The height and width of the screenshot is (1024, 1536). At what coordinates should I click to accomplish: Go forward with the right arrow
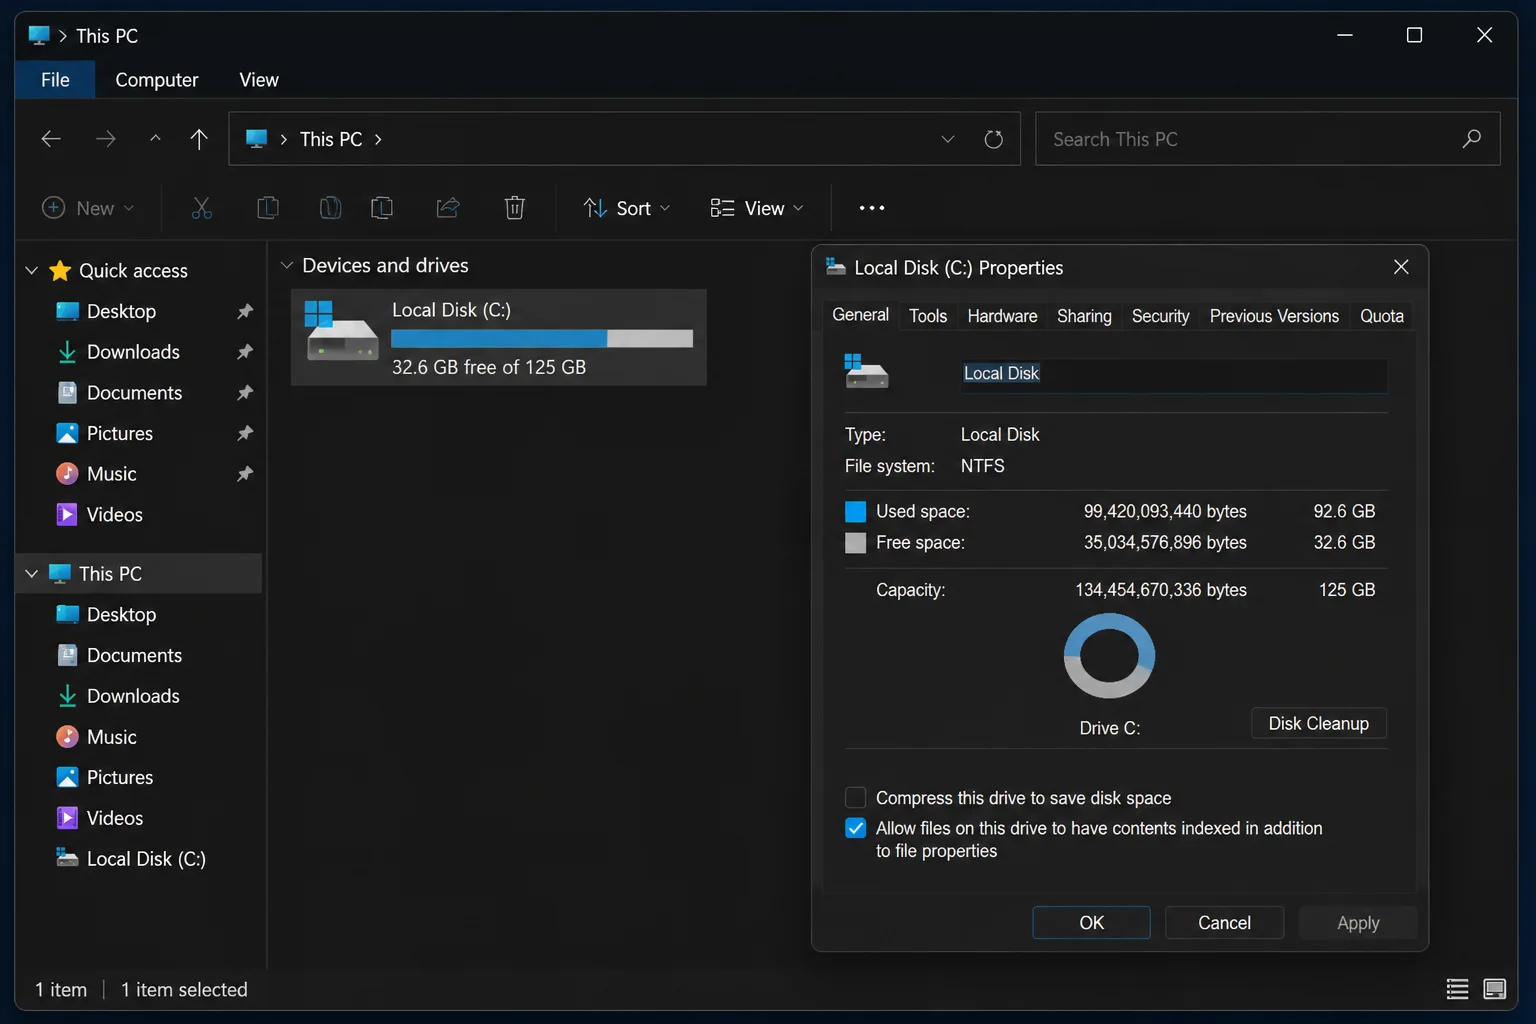pyautogui.click(x=105, y=139)
